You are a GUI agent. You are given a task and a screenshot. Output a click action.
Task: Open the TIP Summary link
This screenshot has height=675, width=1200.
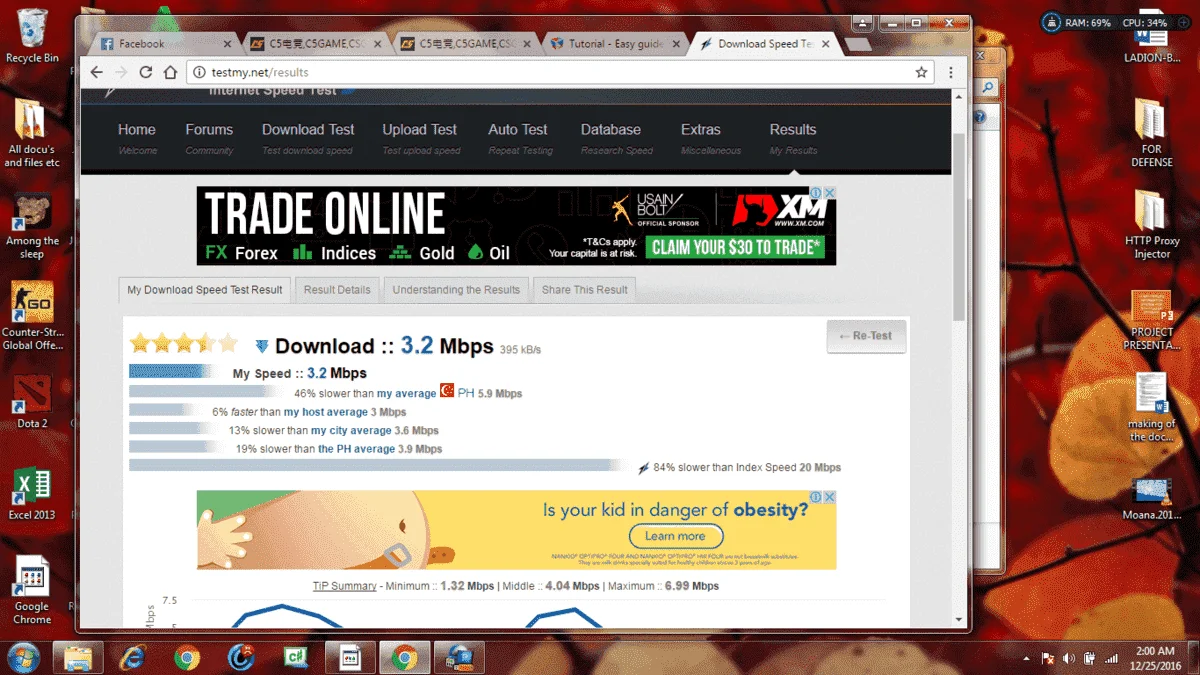pos(345,586)
